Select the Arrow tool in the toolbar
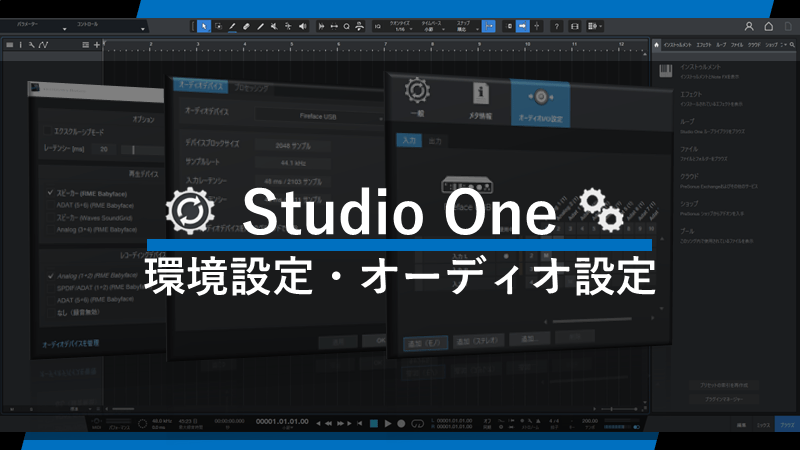Screen dimensions: 800x450 (x=204, y=26)
